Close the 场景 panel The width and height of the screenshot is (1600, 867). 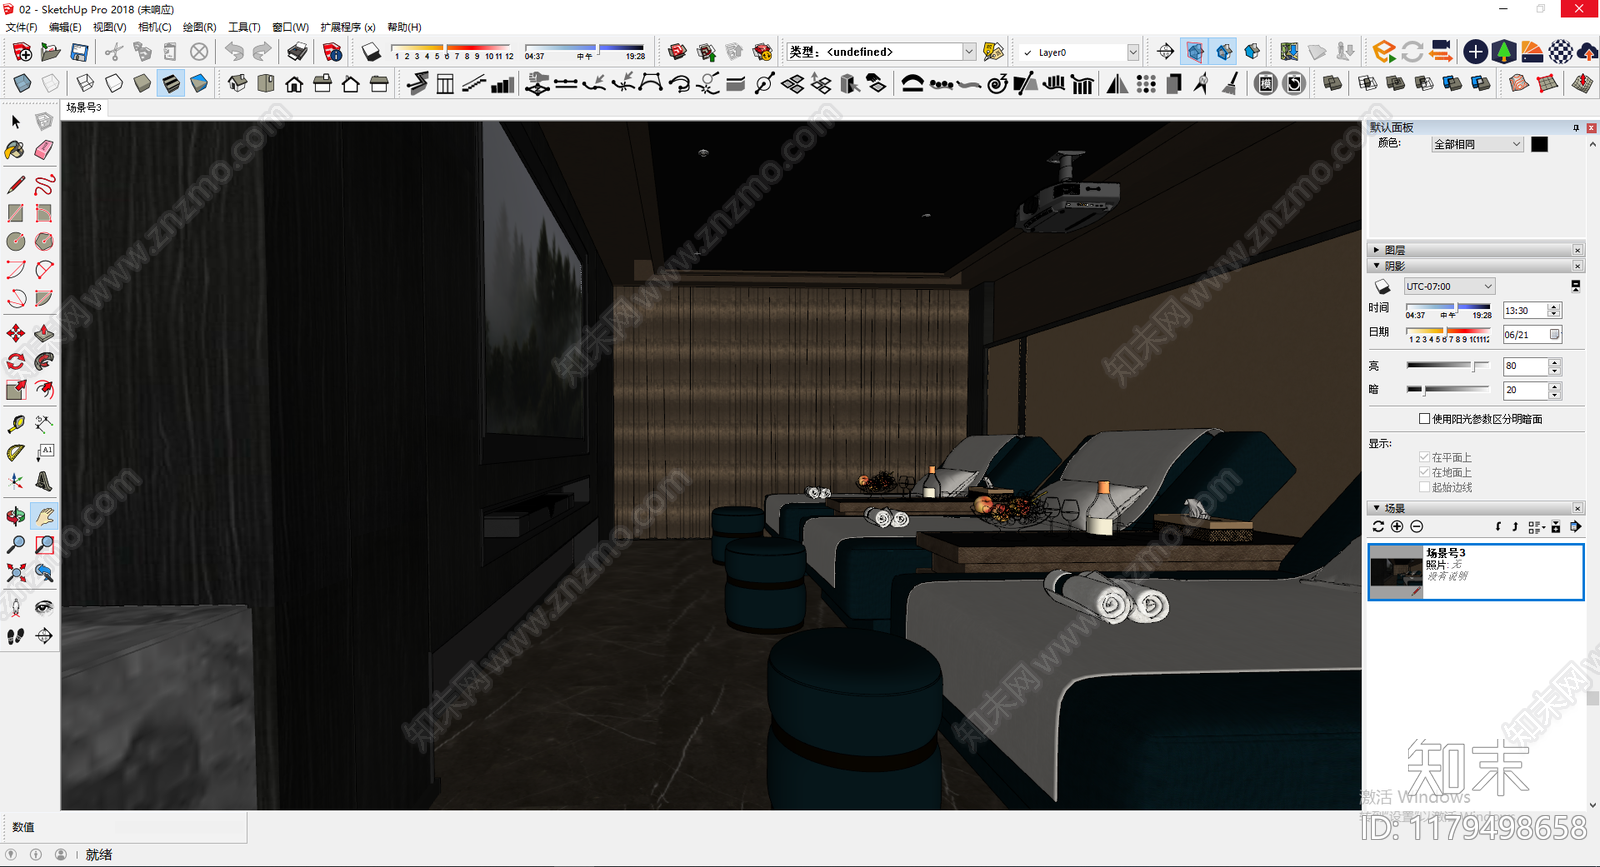pos(1578,508)
